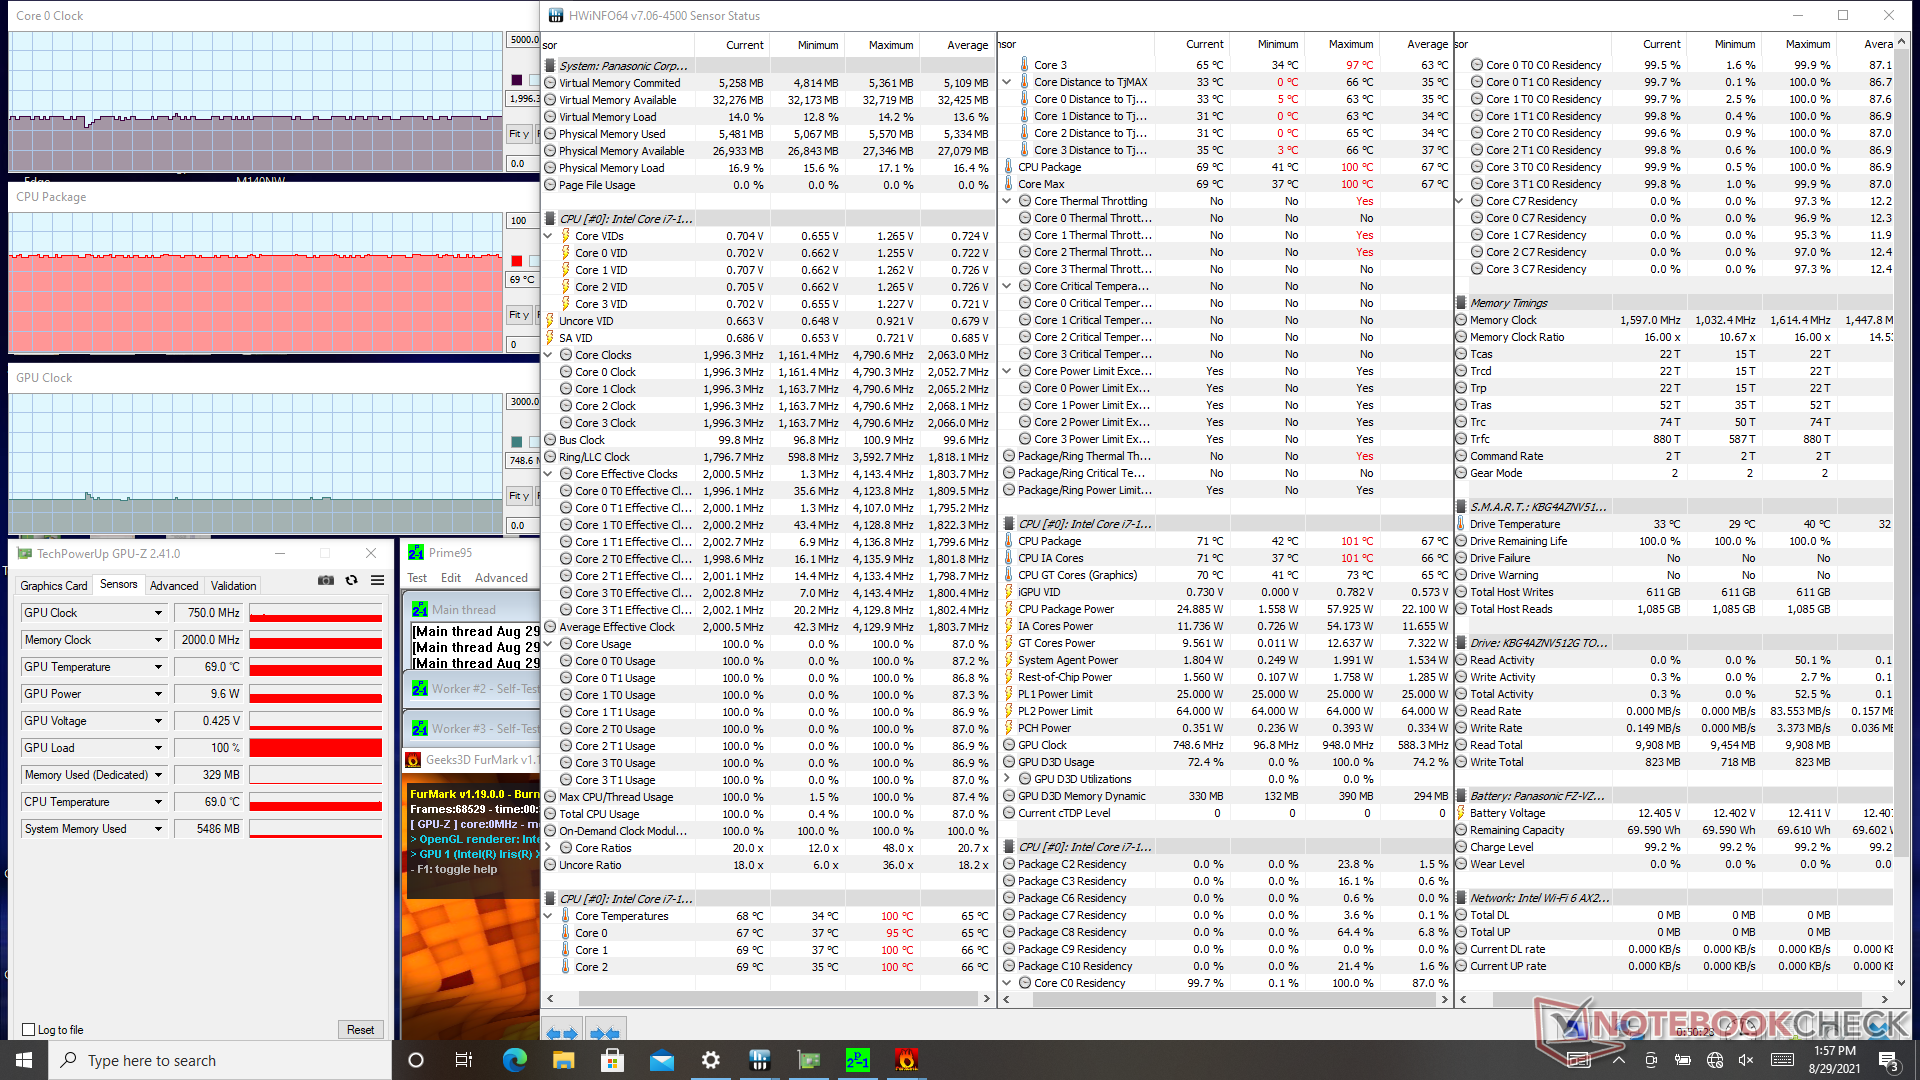Open HWiNFO taskbar icon

(x=760, y=1060)
